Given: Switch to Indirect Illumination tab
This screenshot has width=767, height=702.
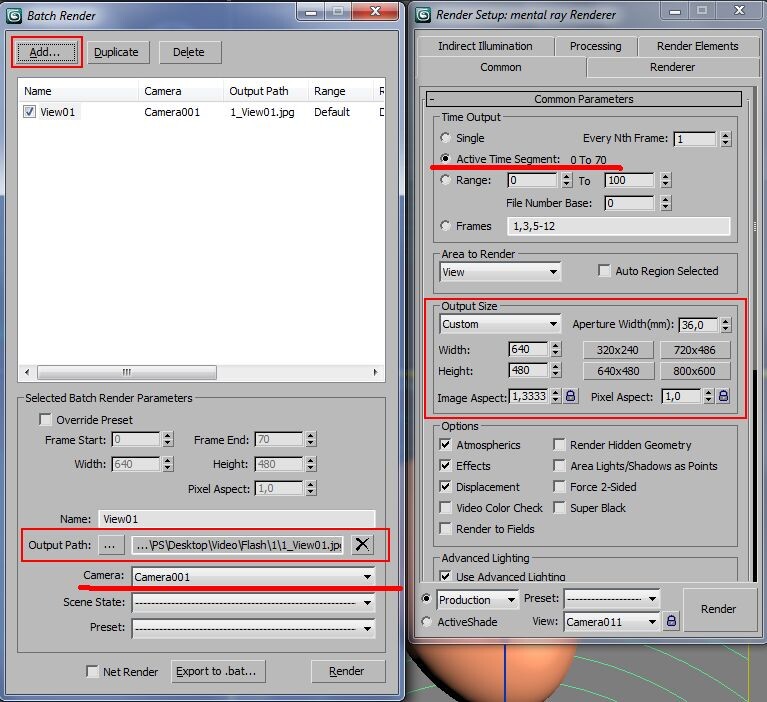Looking at the screenshot, I should 485,46.
